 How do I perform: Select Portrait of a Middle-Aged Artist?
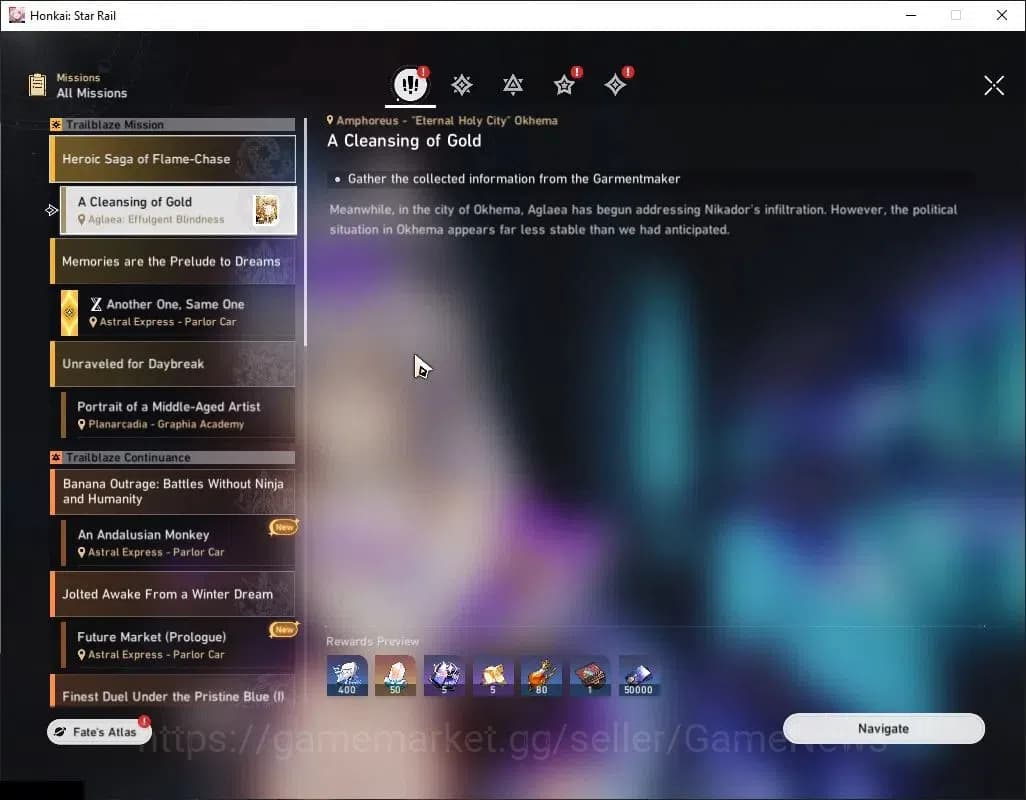click(178, 415)
